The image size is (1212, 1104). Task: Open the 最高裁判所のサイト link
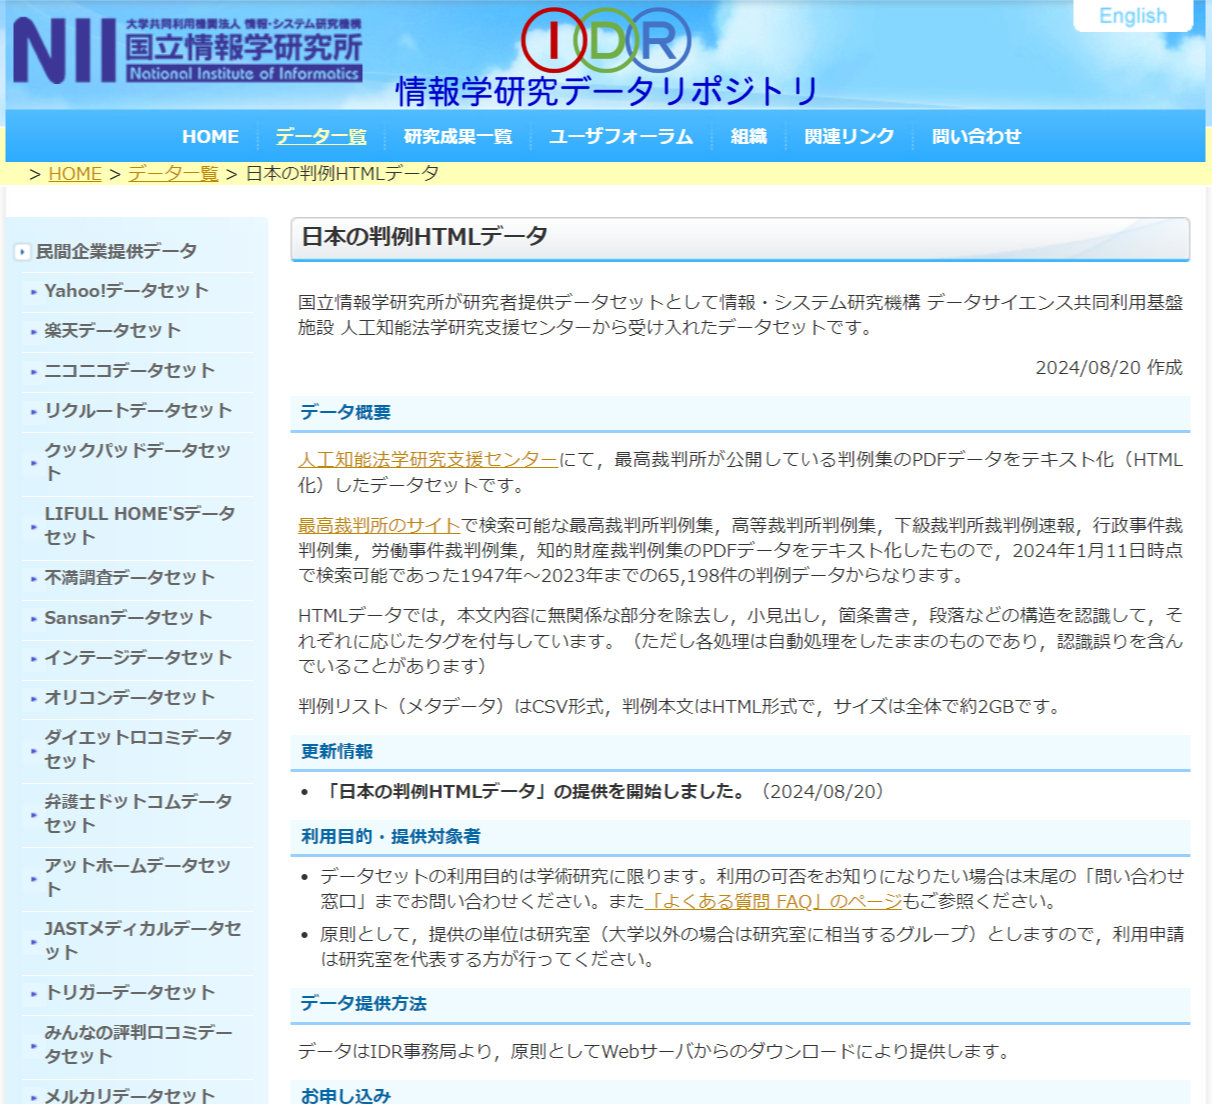click(x=379, y=525)
